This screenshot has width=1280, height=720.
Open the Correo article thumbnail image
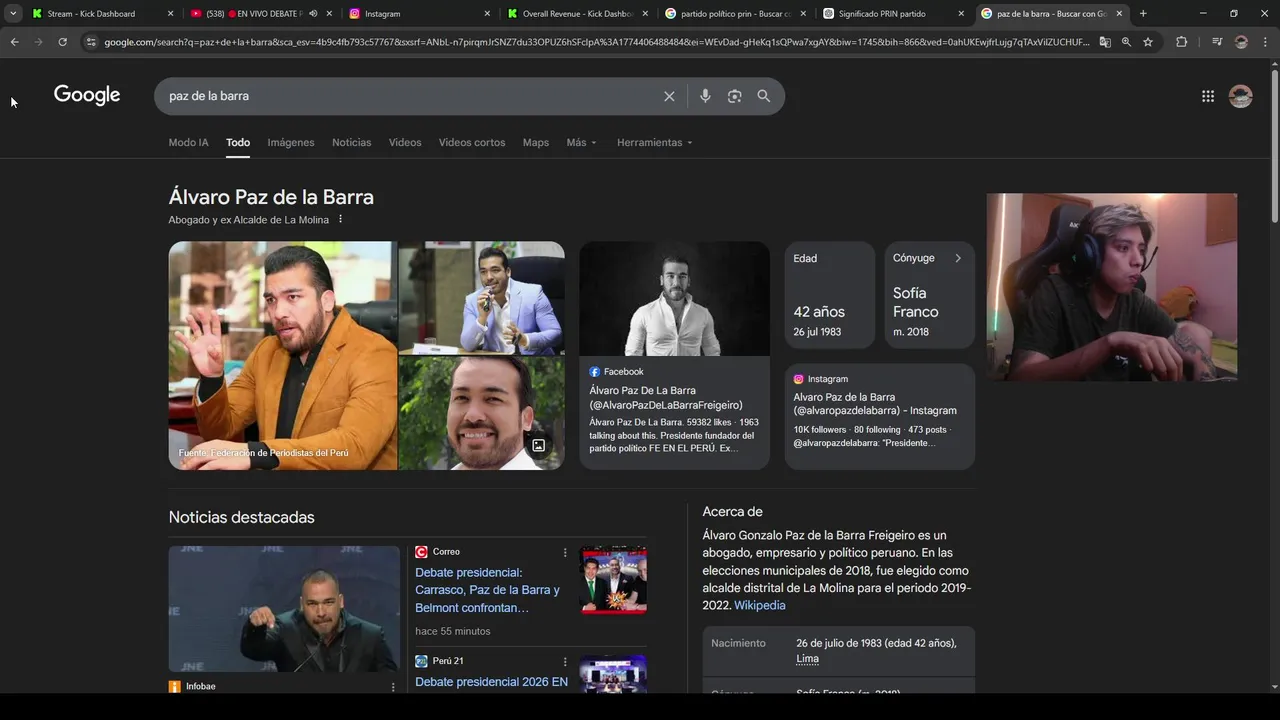[613, 580]
